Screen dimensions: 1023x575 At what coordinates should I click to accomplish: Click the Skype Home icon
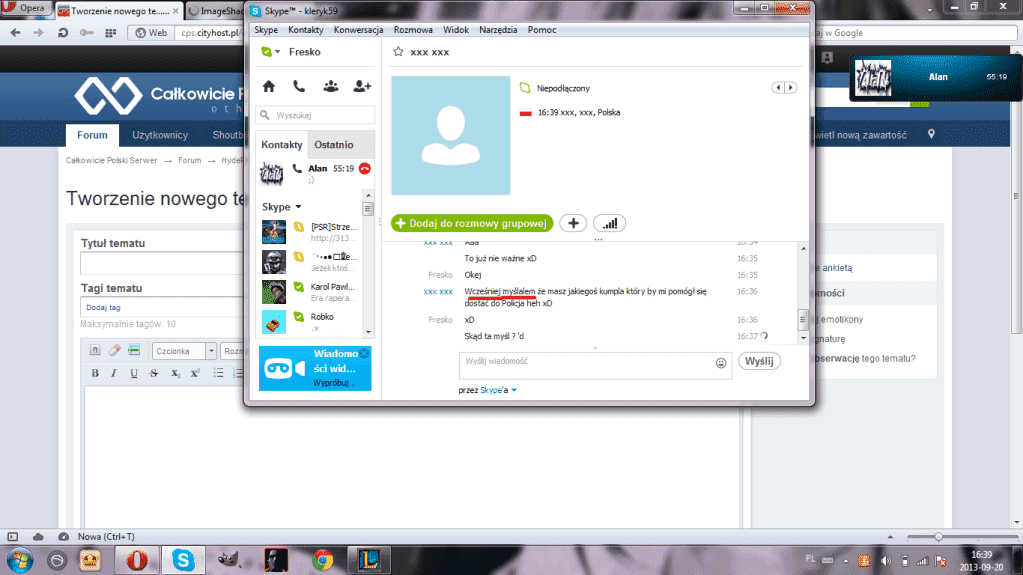point(268,86)
